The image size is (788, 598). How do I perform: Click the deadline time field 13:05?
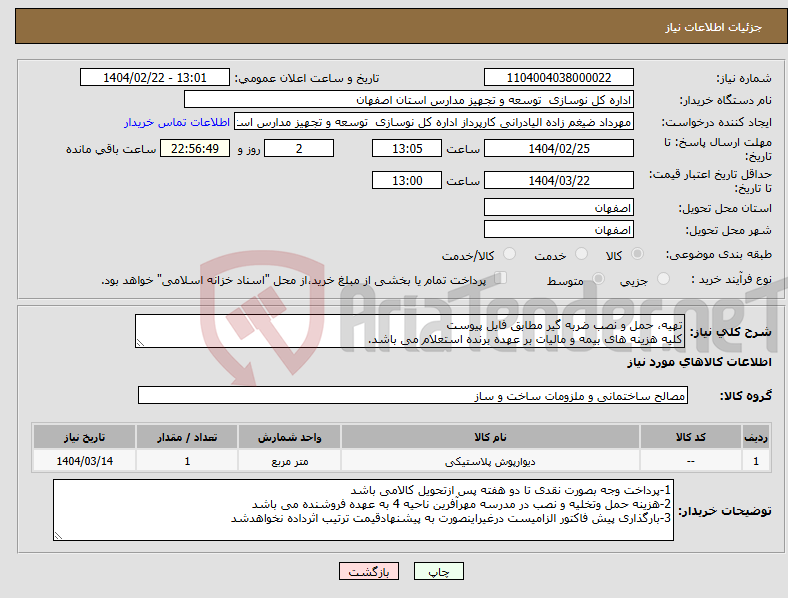407,148
